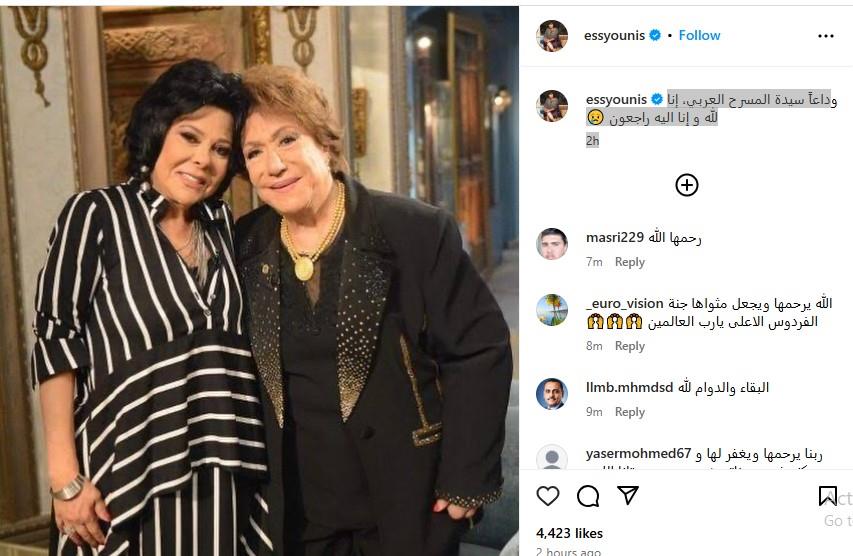Open masri229's profile picture
Image resolution: width=853 pixels, height=556 pixels.
click(x=552, y=244)
